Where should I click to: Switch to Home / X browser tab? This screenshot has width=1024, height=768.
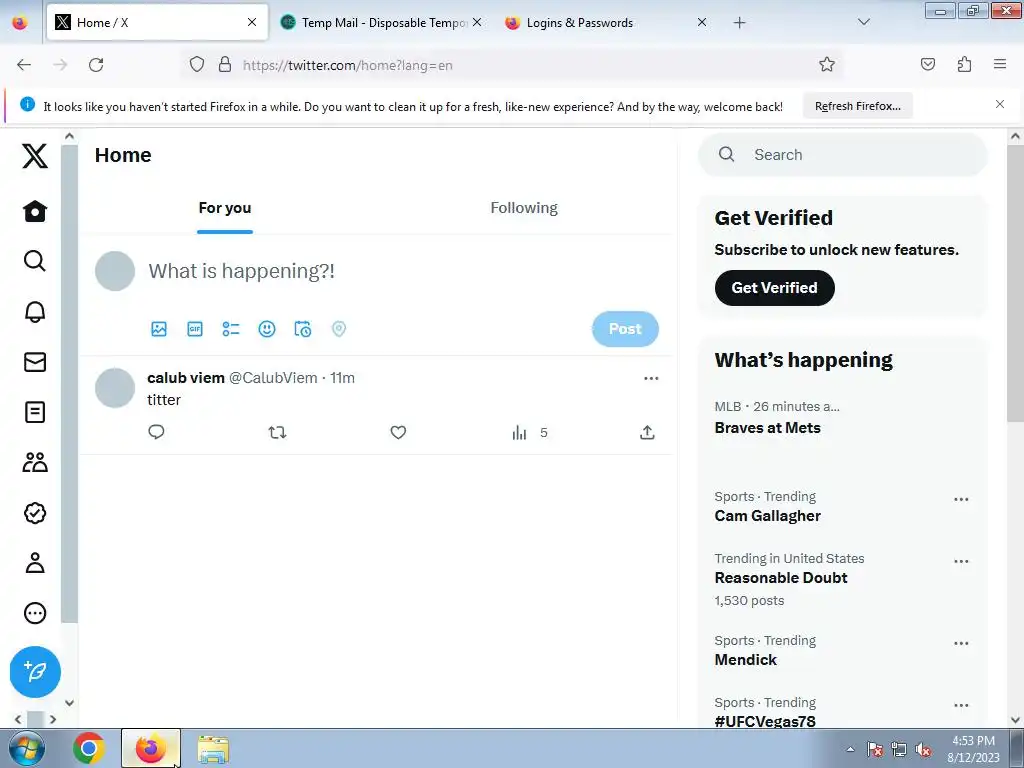(x=157, y=22)
